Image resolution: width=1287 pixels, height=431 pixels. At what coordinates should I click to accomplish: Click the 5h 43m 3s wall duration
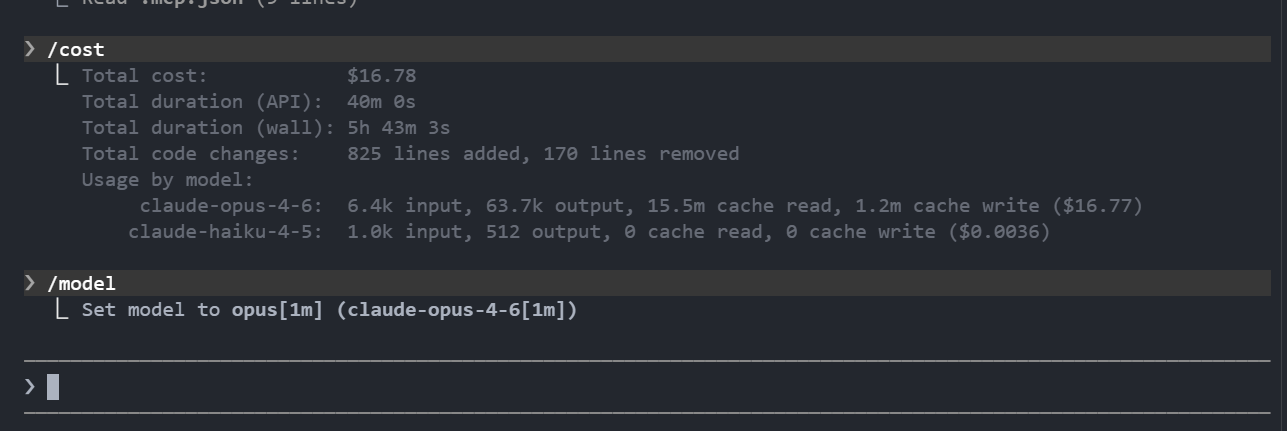pyautogui.click(x=399, y=128)
